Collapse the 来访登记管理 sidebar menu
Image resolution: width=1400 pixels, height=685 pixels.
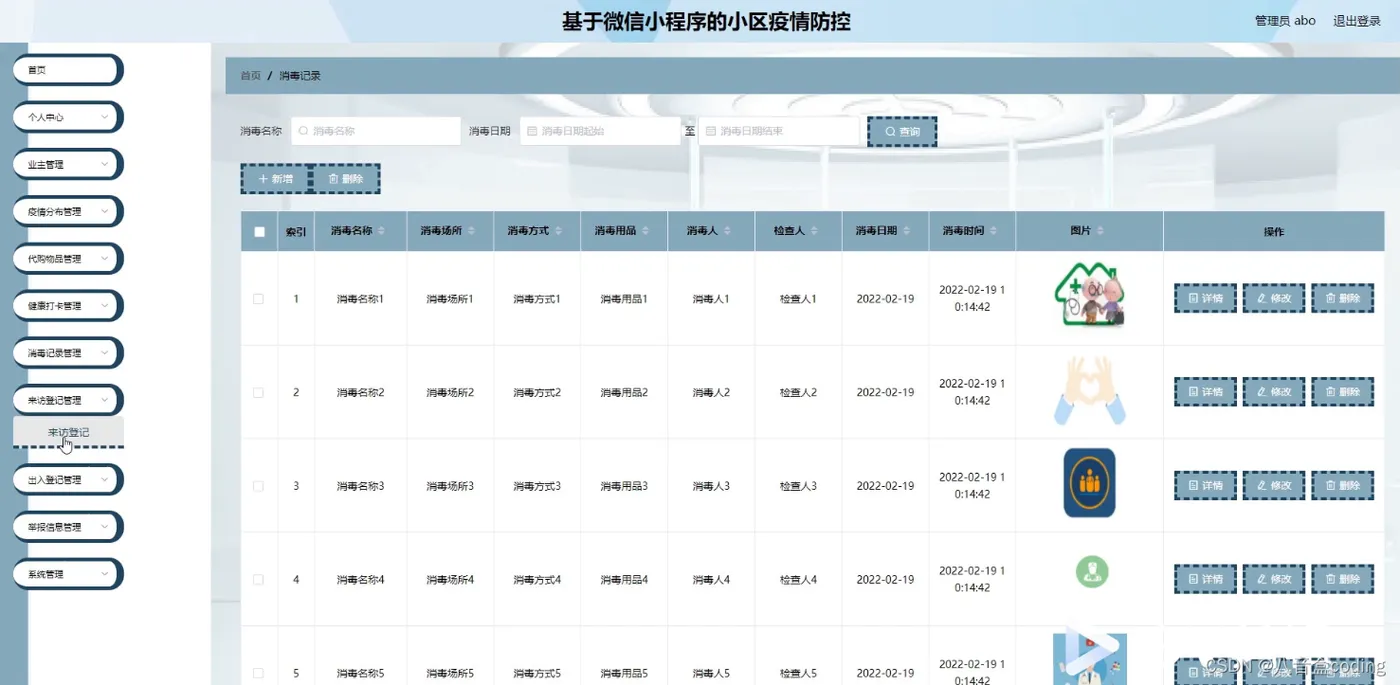67,400
